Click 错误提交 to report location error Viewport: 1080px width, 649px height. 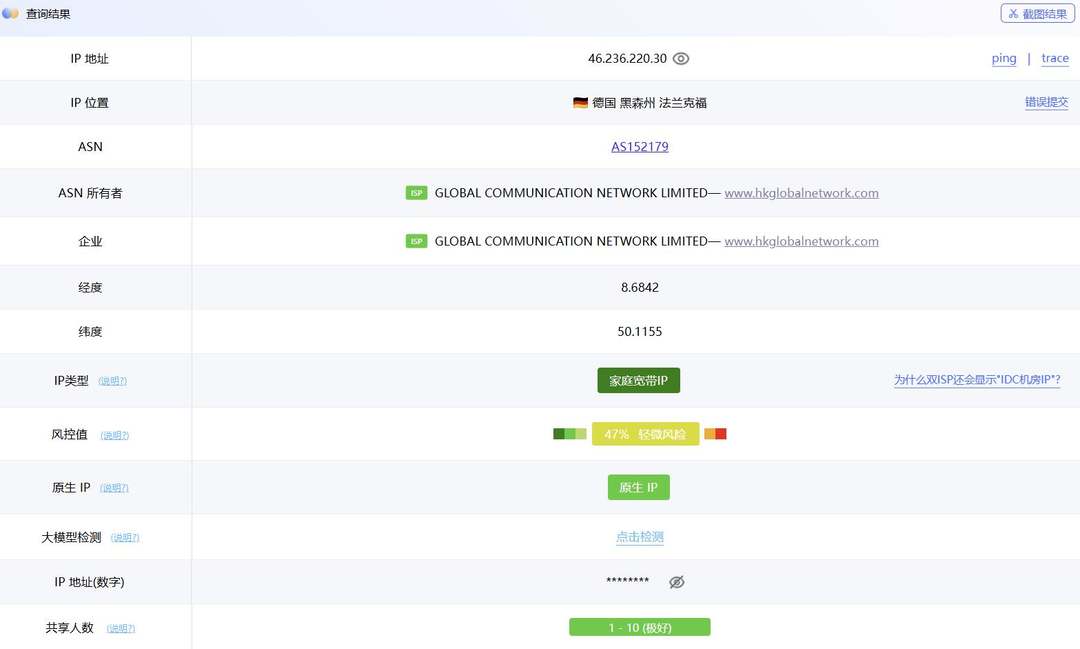[1046, 103]
